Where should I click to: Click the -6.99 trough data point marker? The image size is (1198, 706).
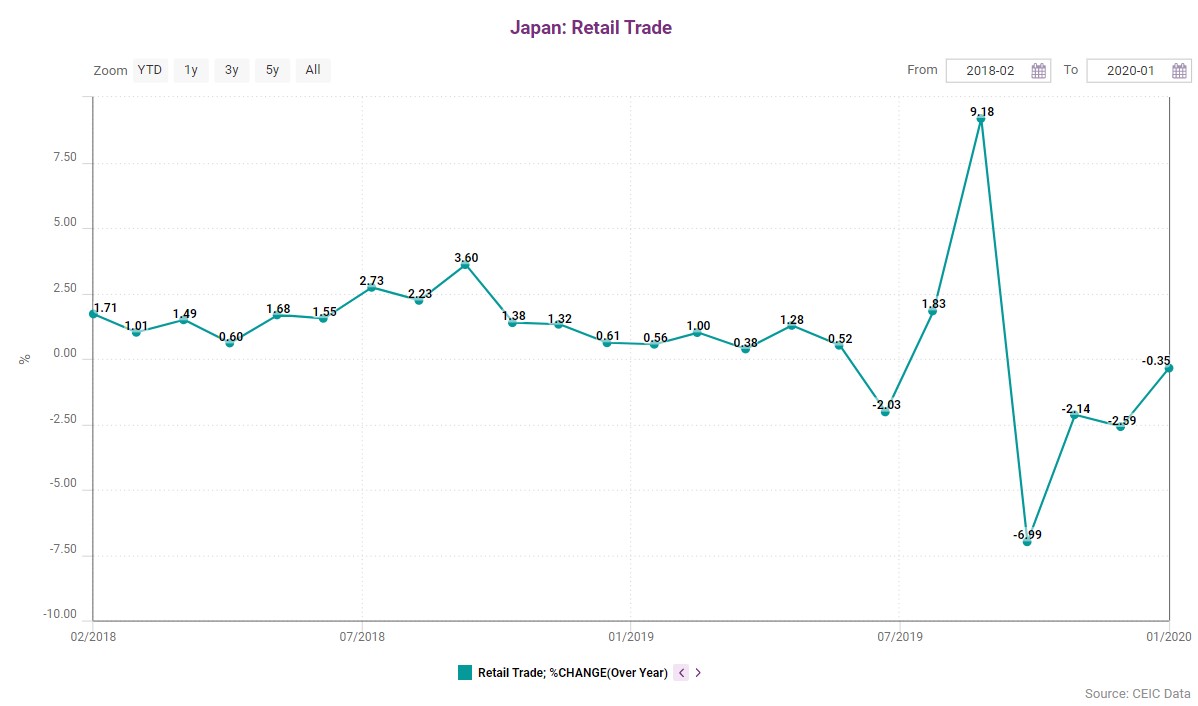click(x=1025, y=542)
